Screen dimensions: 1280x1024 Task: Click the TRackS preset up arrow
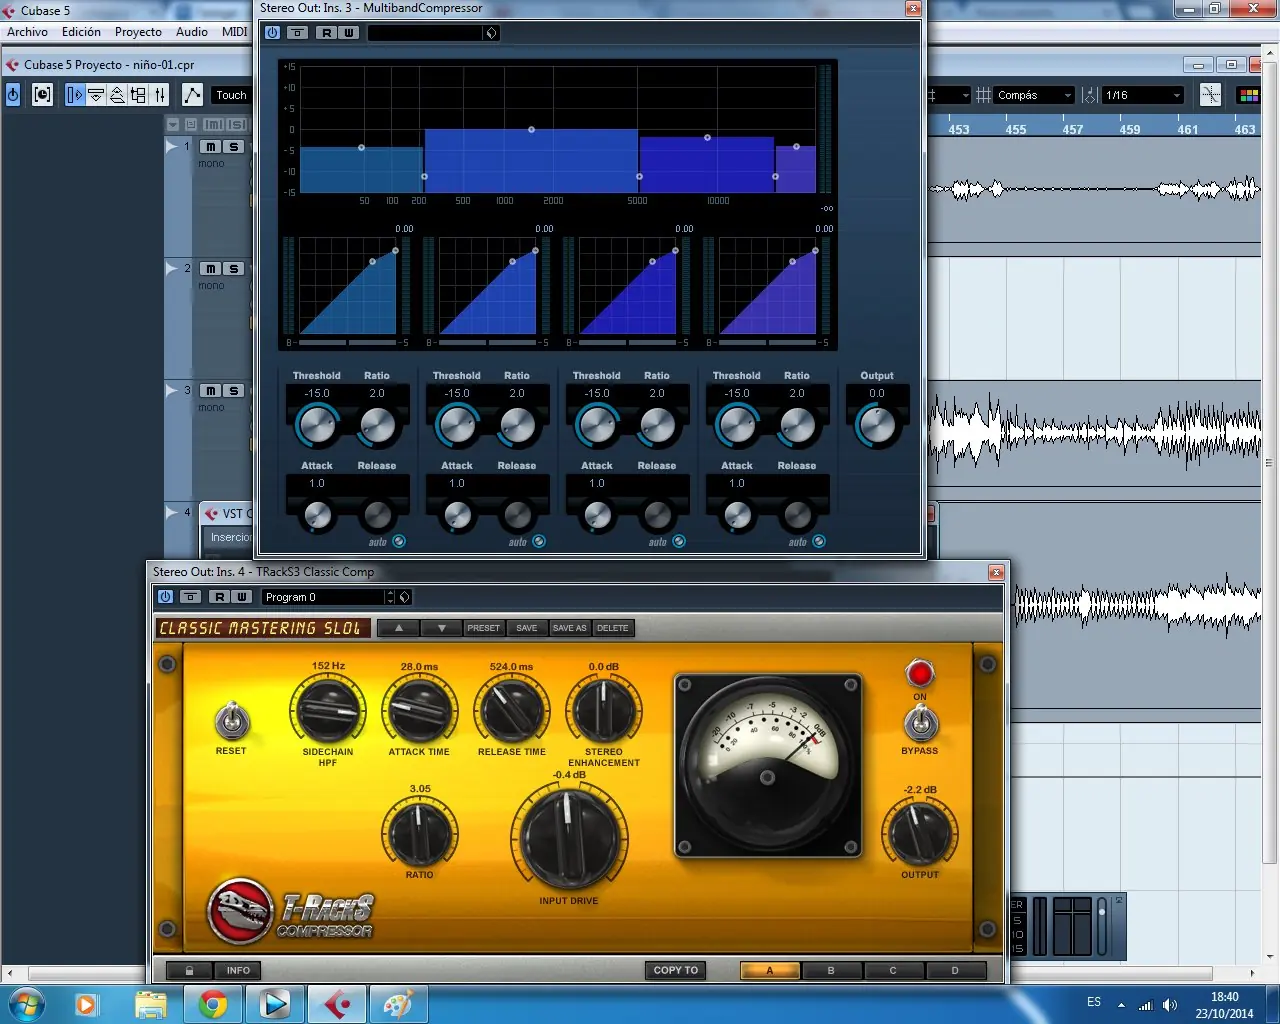399,628
